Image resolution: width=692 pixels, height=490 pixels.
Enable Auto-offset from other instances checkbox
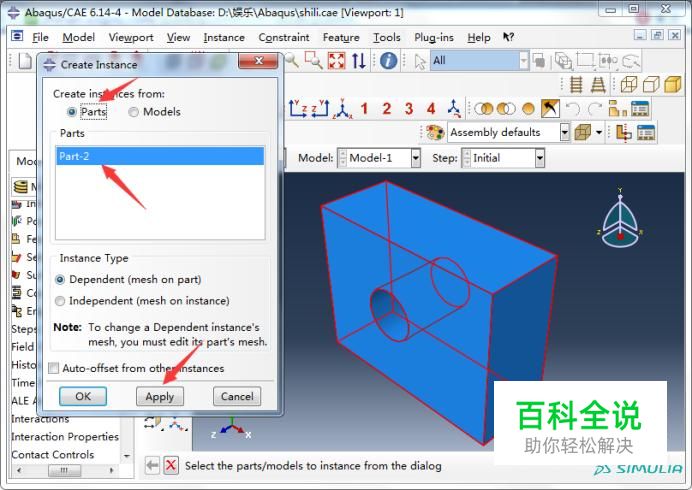click(53, 368)
